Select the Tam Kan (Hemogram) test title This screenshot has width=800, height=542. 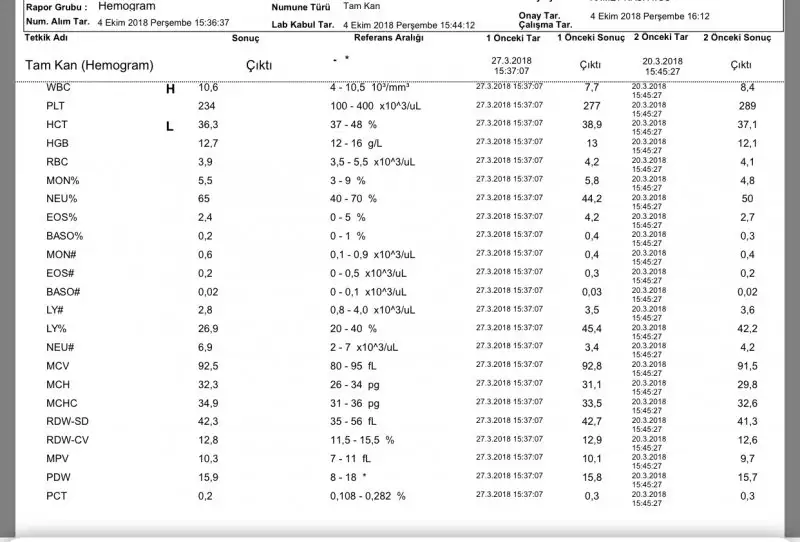88,65
